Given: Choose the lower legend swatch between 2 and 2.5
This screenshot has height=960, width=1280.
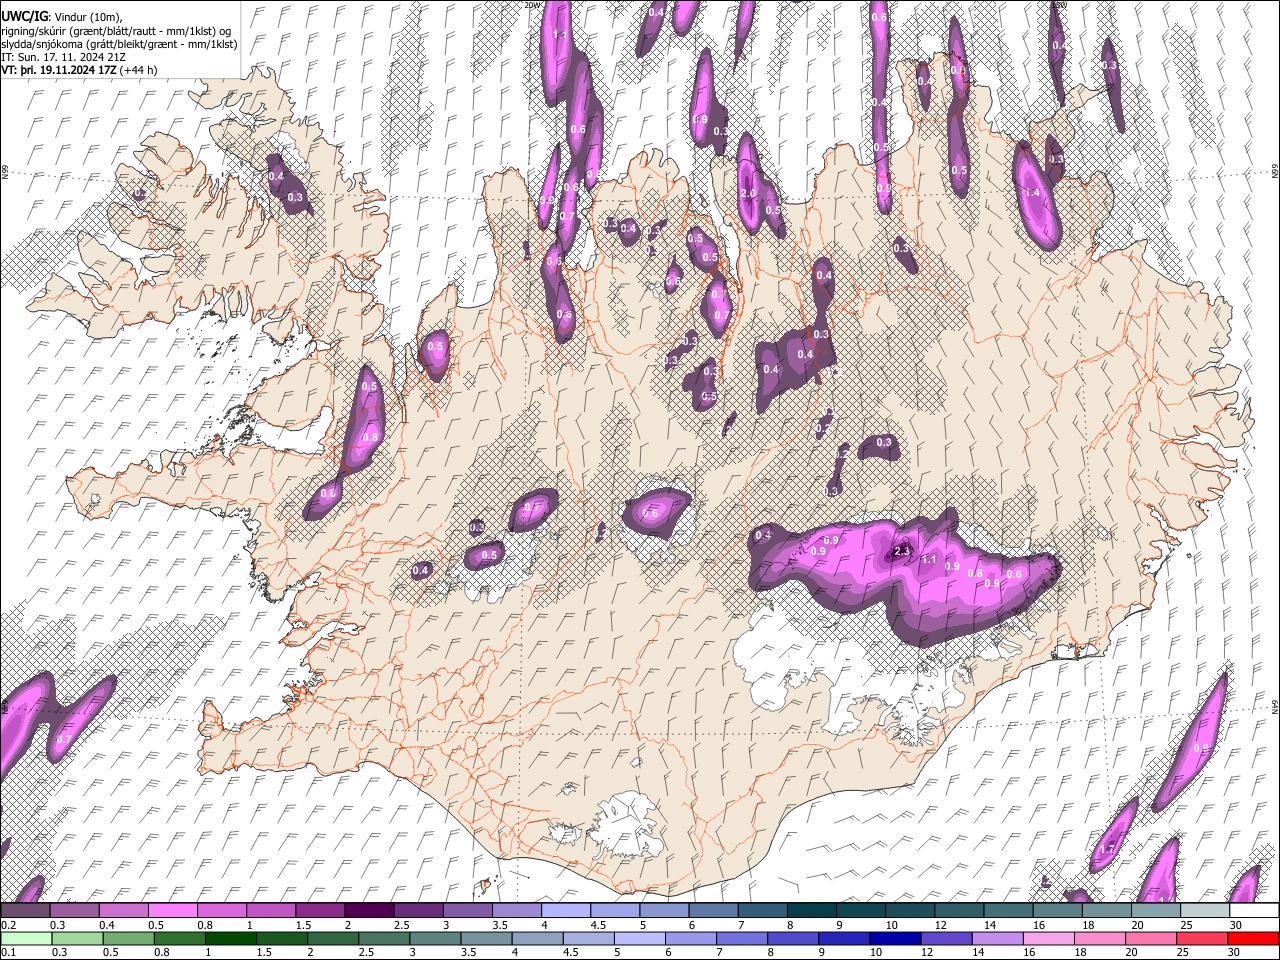Looking at the screenshot, I should click(x=333, y=938).
